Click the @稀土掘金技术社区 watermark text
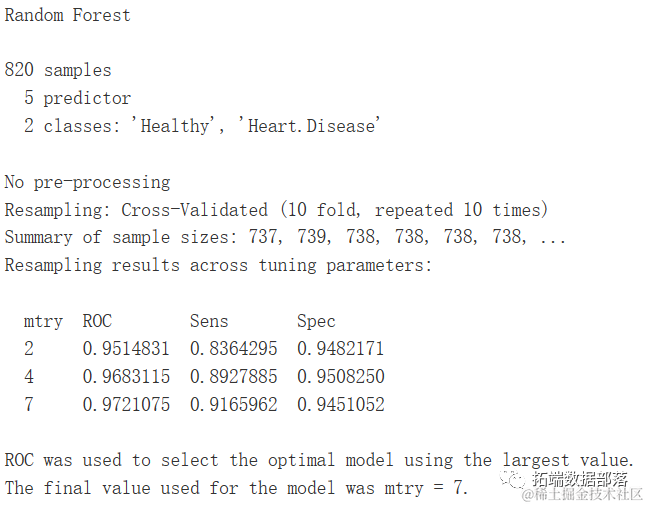 pyautogui.click(x=582, y=495)
